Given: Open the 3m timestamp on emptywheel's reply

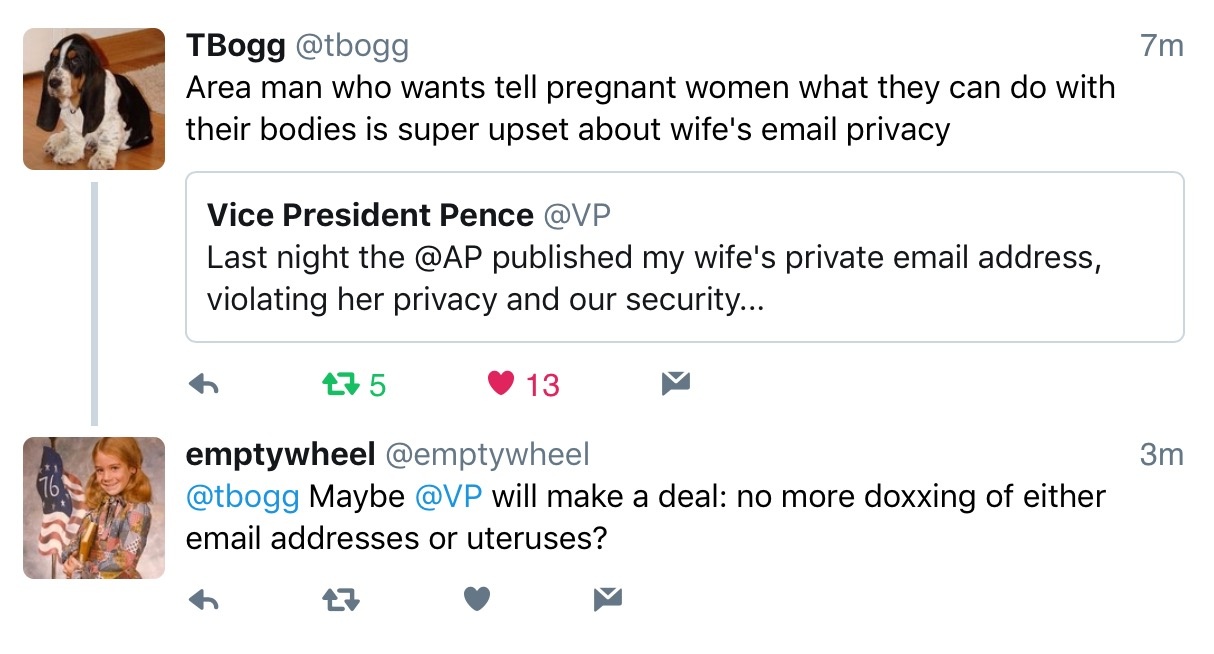Looking at the screenshot, I should coord(1161,455).
